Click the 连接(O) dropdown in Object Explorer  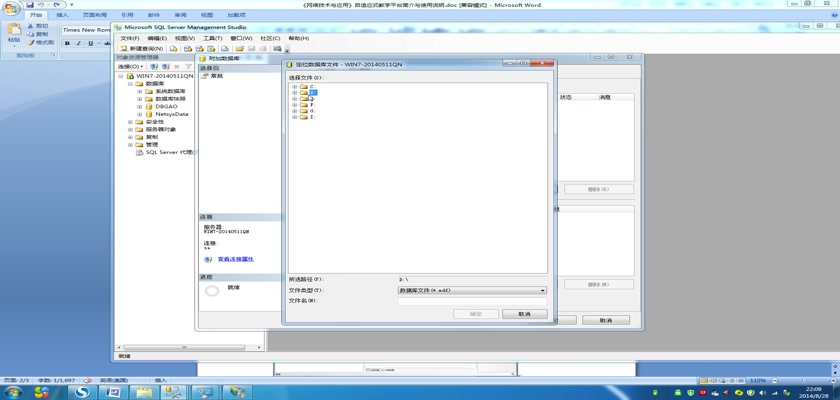tap(130, 66)
